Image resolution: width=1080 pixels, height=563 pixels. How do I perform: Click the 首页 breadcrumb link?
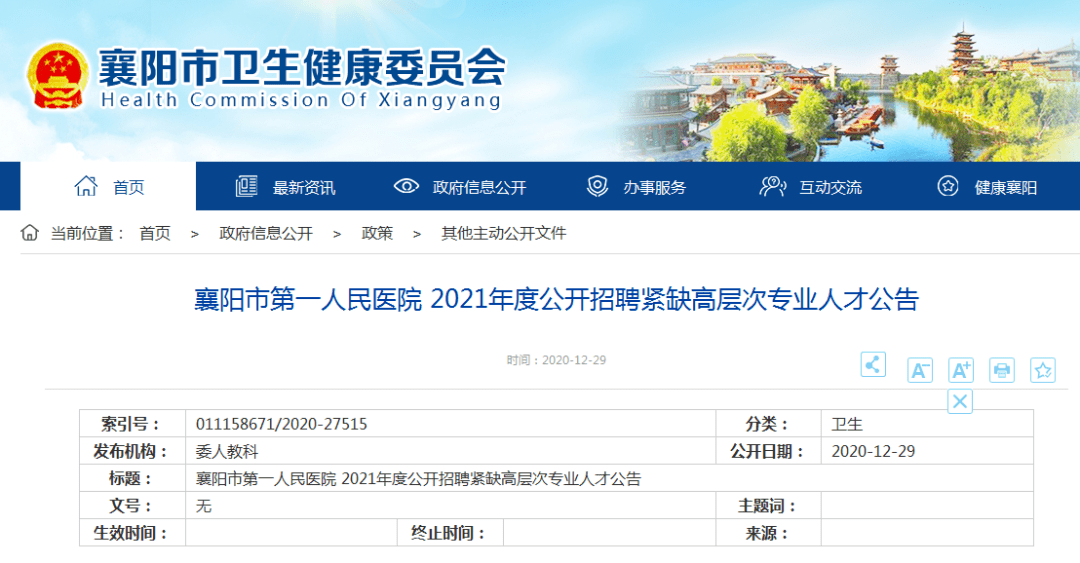pyautogui.click(x=155, y=233)
